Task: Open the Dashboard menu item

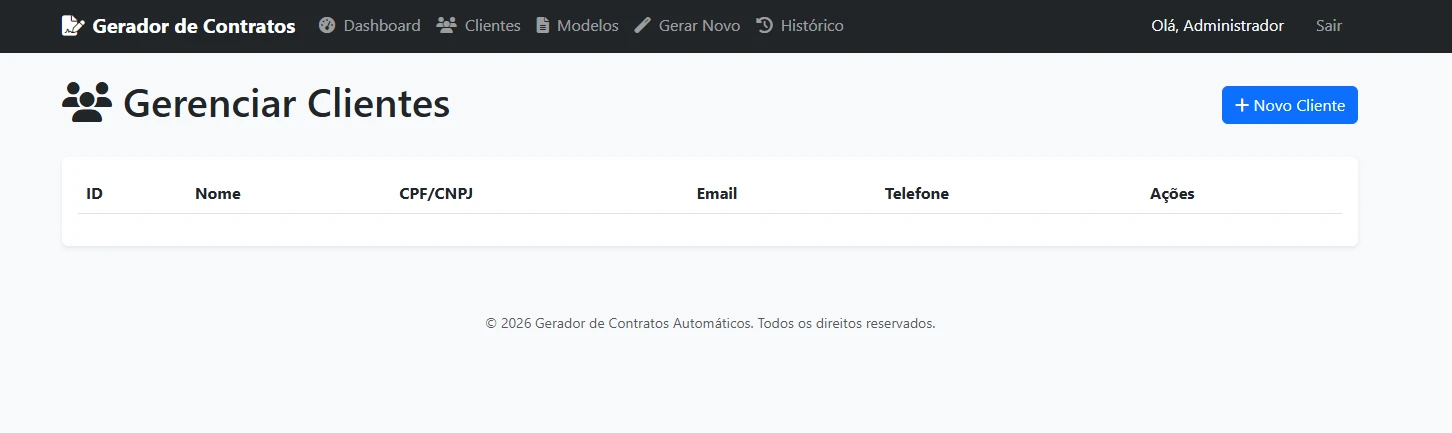Action: tap(370, 25)
